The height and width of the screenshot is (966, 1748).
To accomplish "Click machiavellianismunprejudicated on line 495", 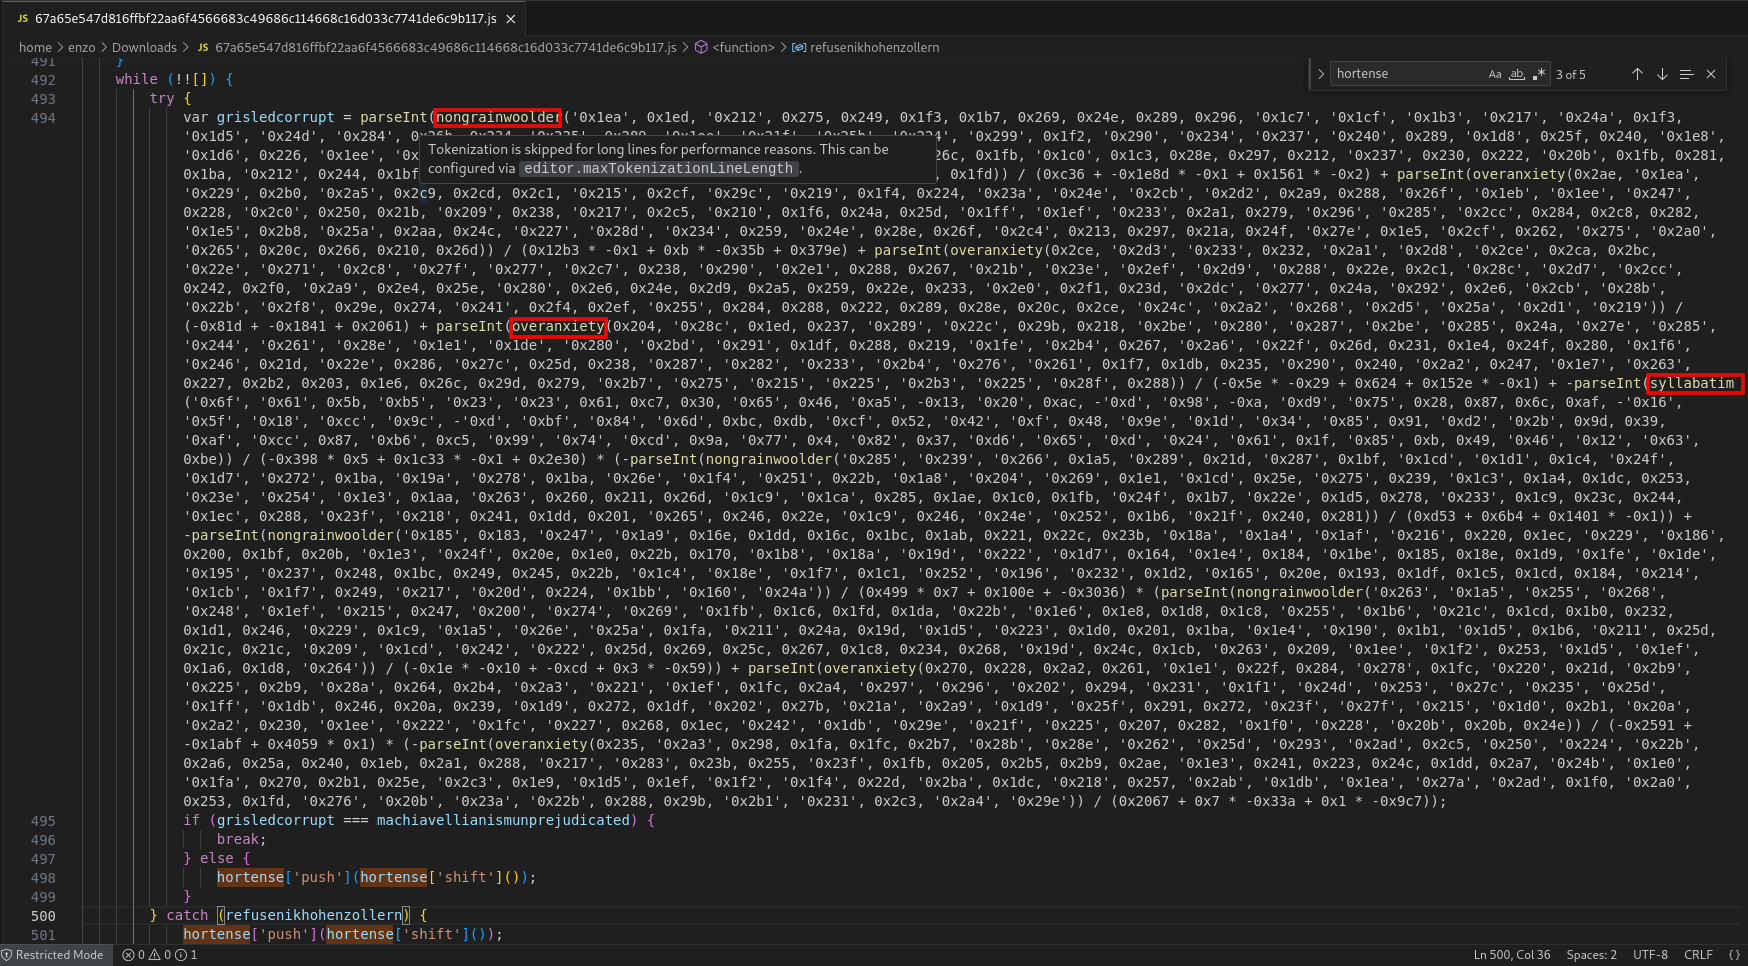I will [x=503, y=820].
